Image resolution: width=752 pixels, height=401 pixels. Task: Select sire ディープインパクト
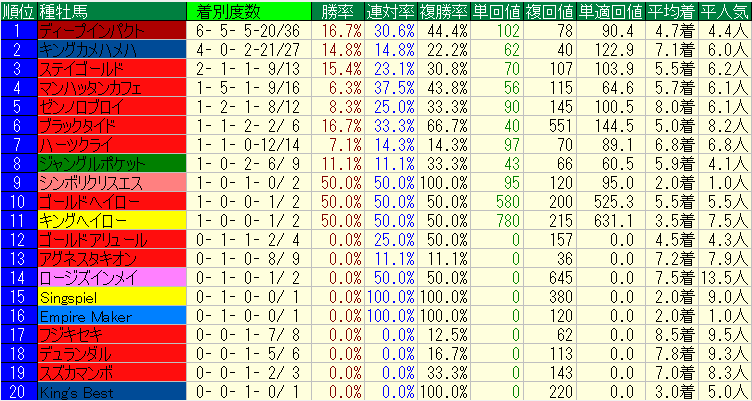pos(112,31)
